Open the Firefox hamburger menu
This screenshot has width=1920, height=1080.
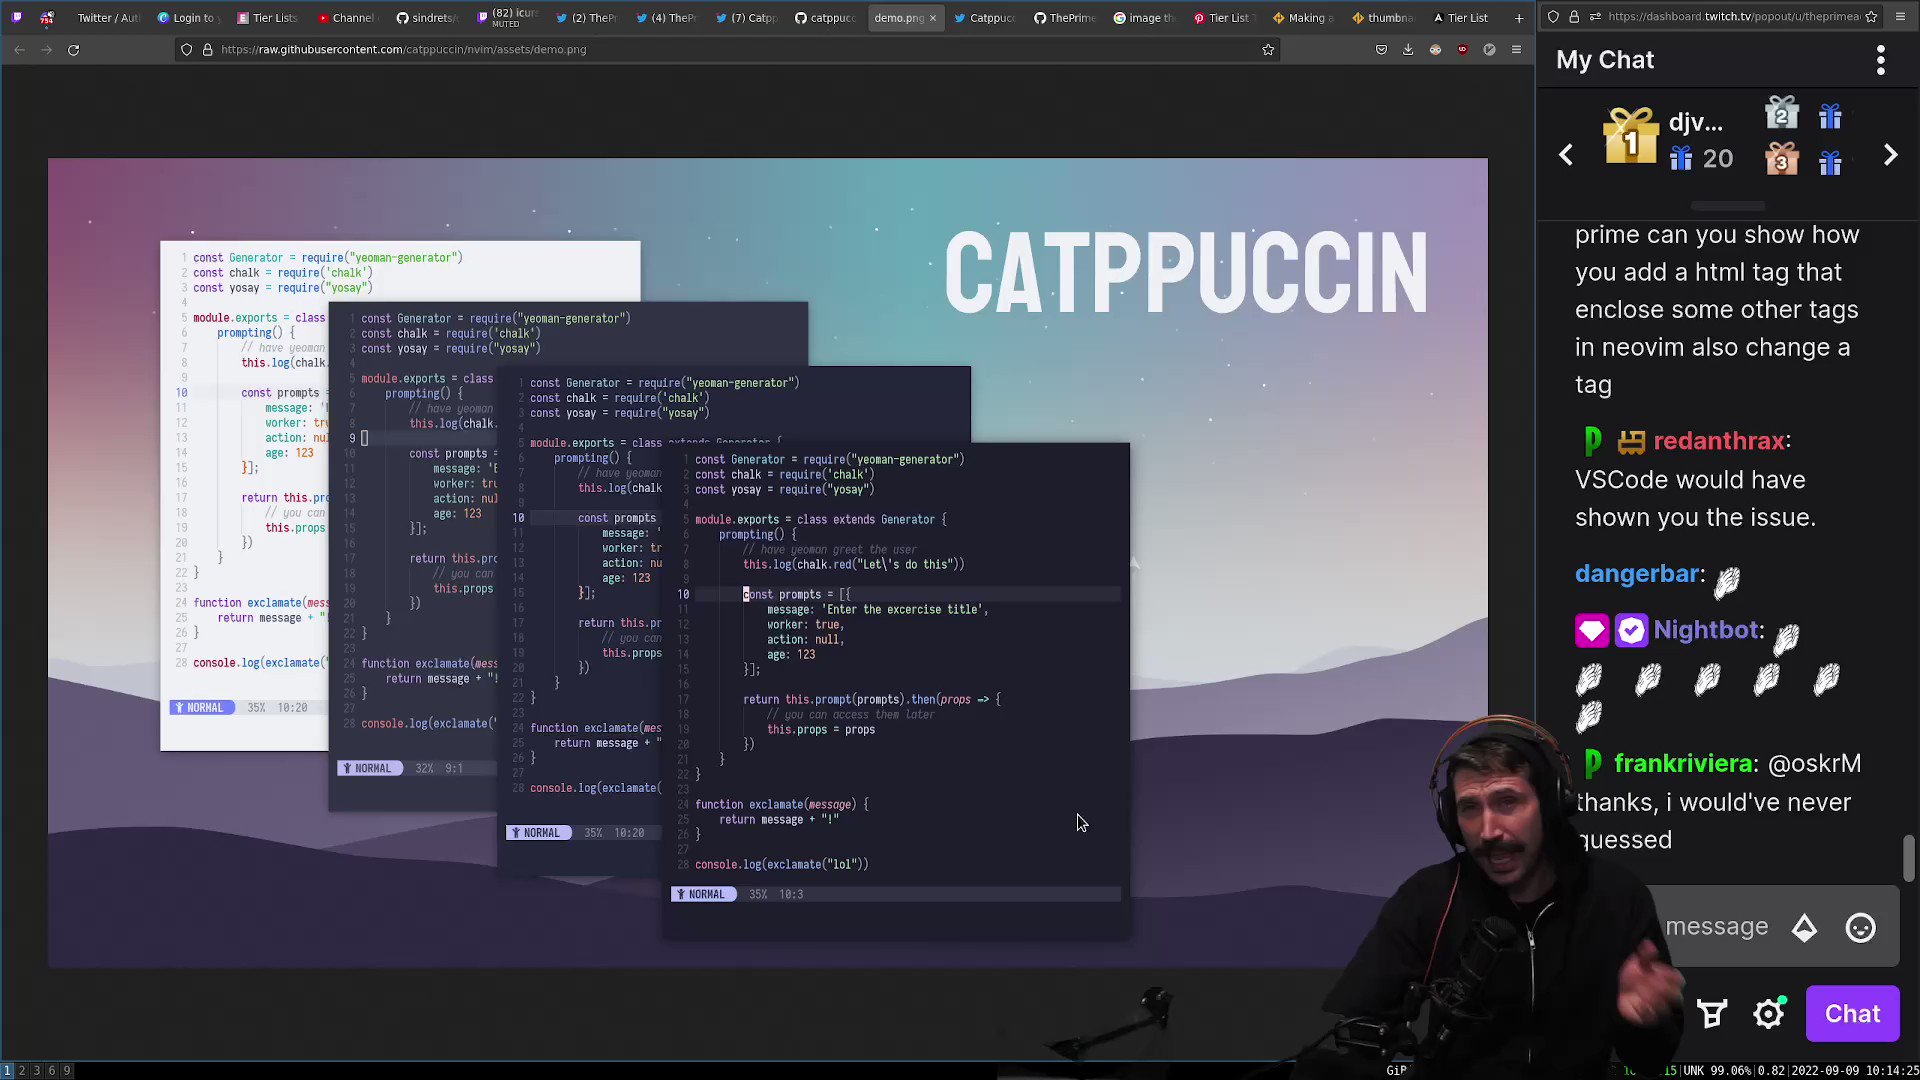tap(1516, 49)
